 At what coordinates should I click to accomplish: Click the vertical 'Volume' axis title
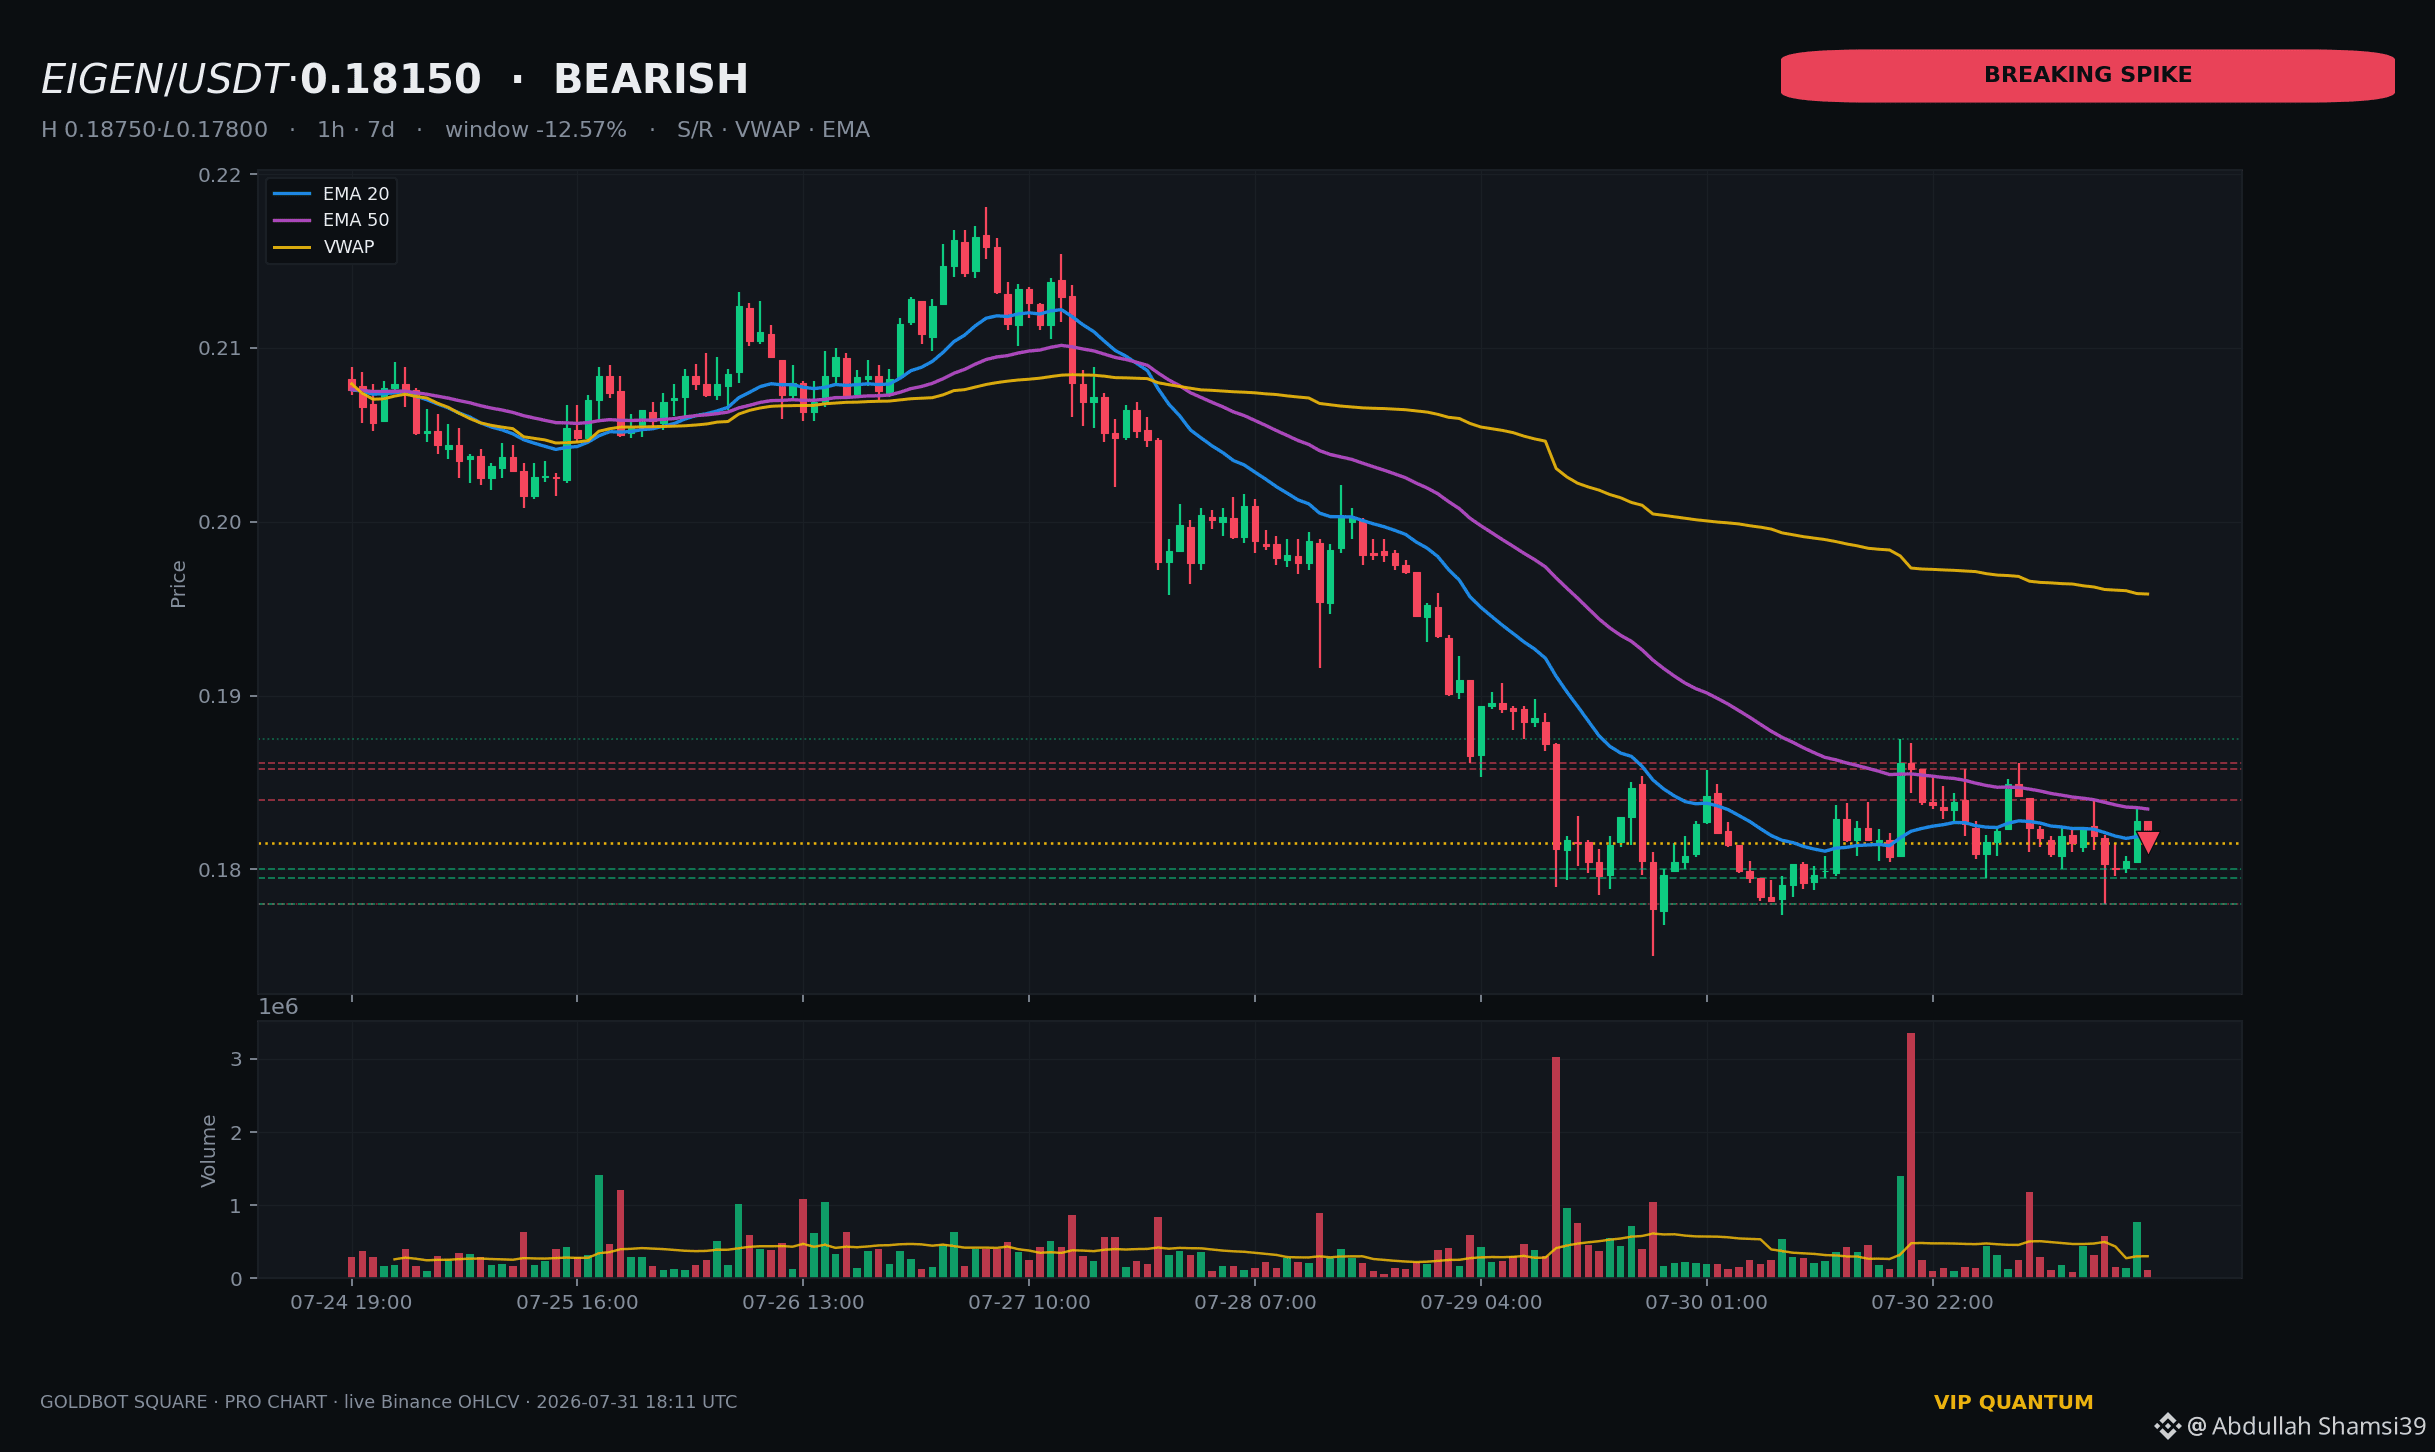(208, 1151)
